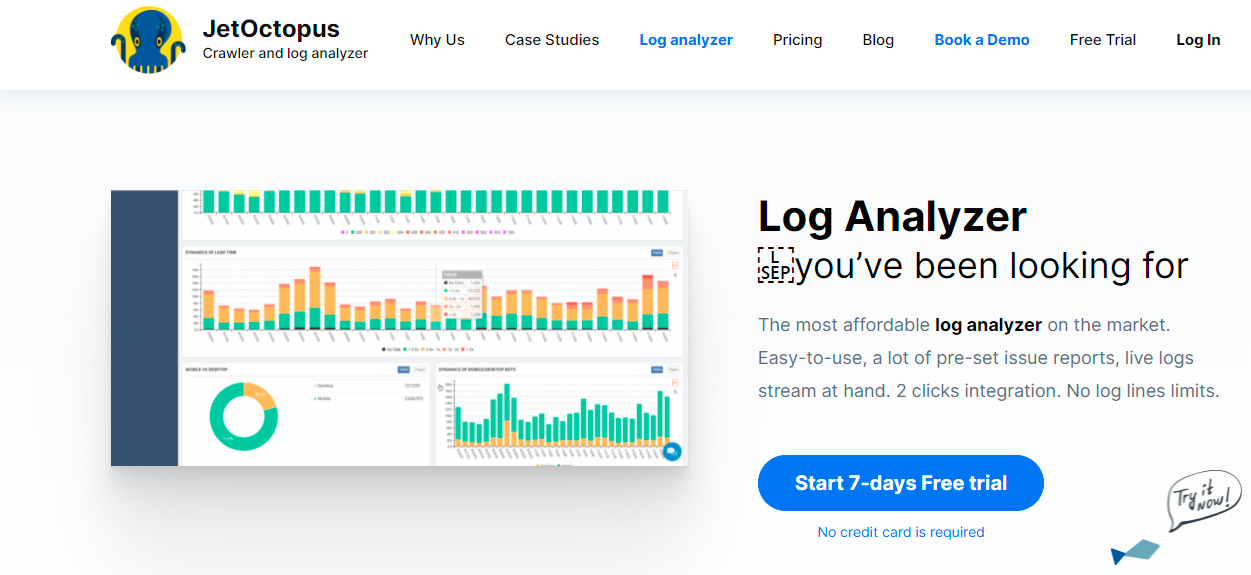Click the Log Analyzer heading
This screenshot has width=1251, height=575.
pos(892,217)
